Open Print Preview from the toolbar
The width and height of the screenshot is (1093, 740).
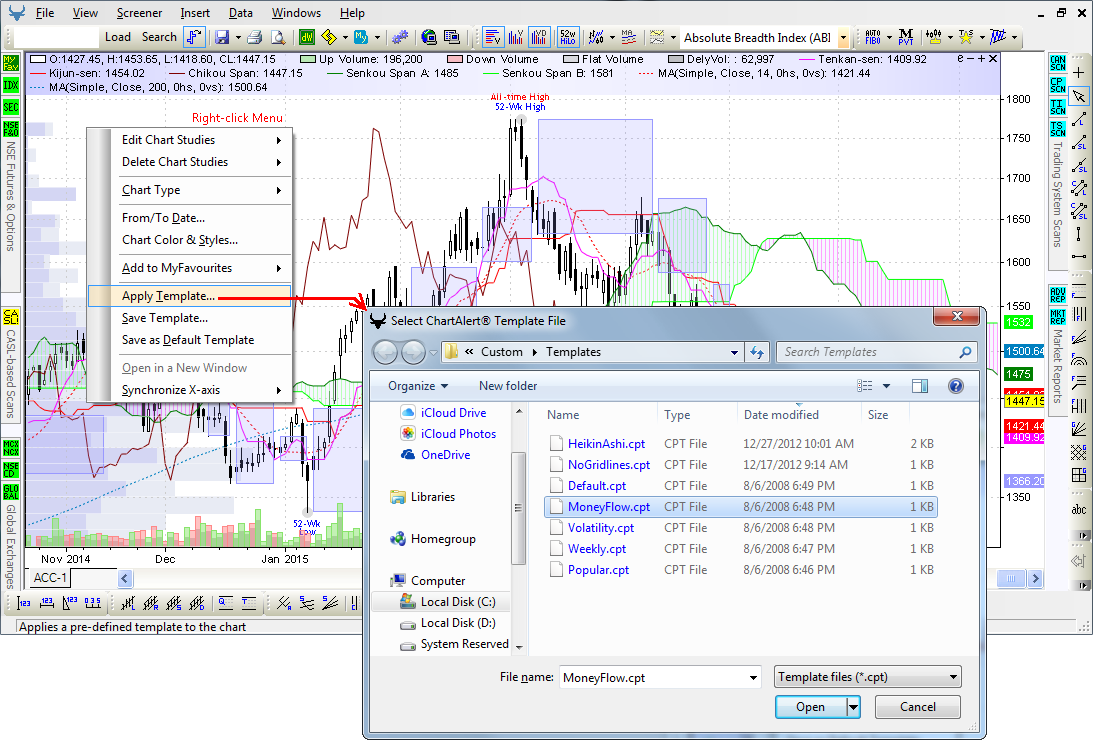(x=278, y=37)
